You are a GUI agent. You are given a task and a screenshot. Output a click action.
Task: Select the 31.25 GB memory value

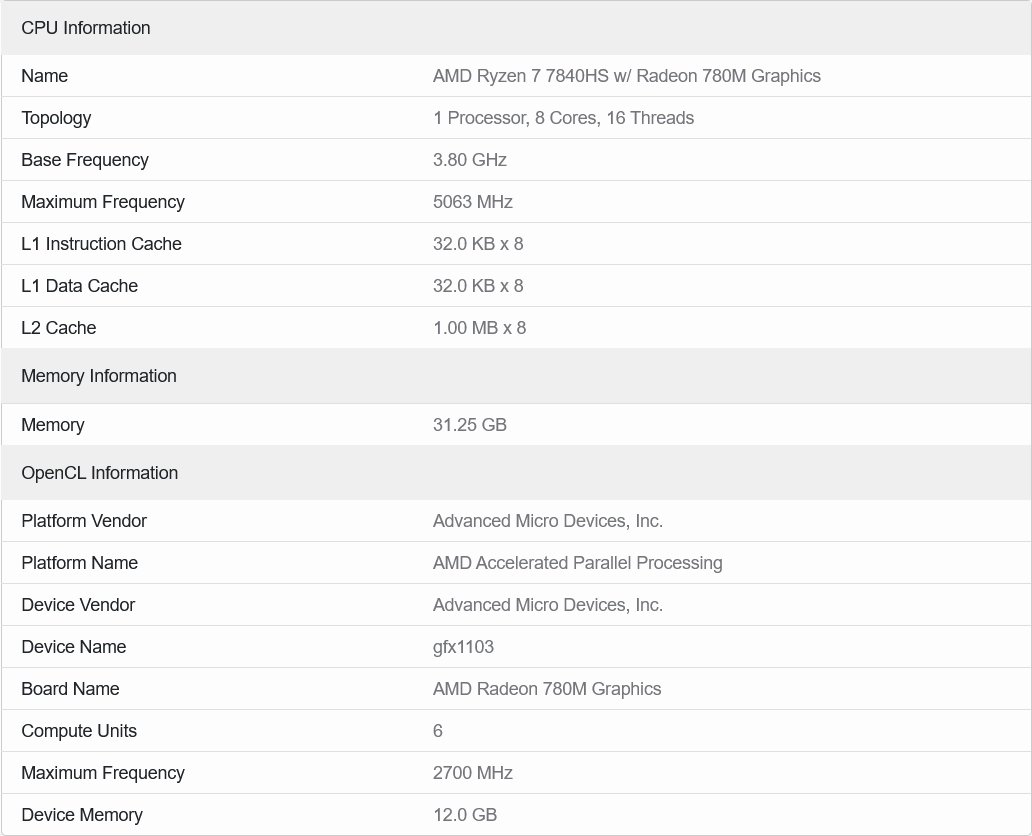(x=469, y=425)
